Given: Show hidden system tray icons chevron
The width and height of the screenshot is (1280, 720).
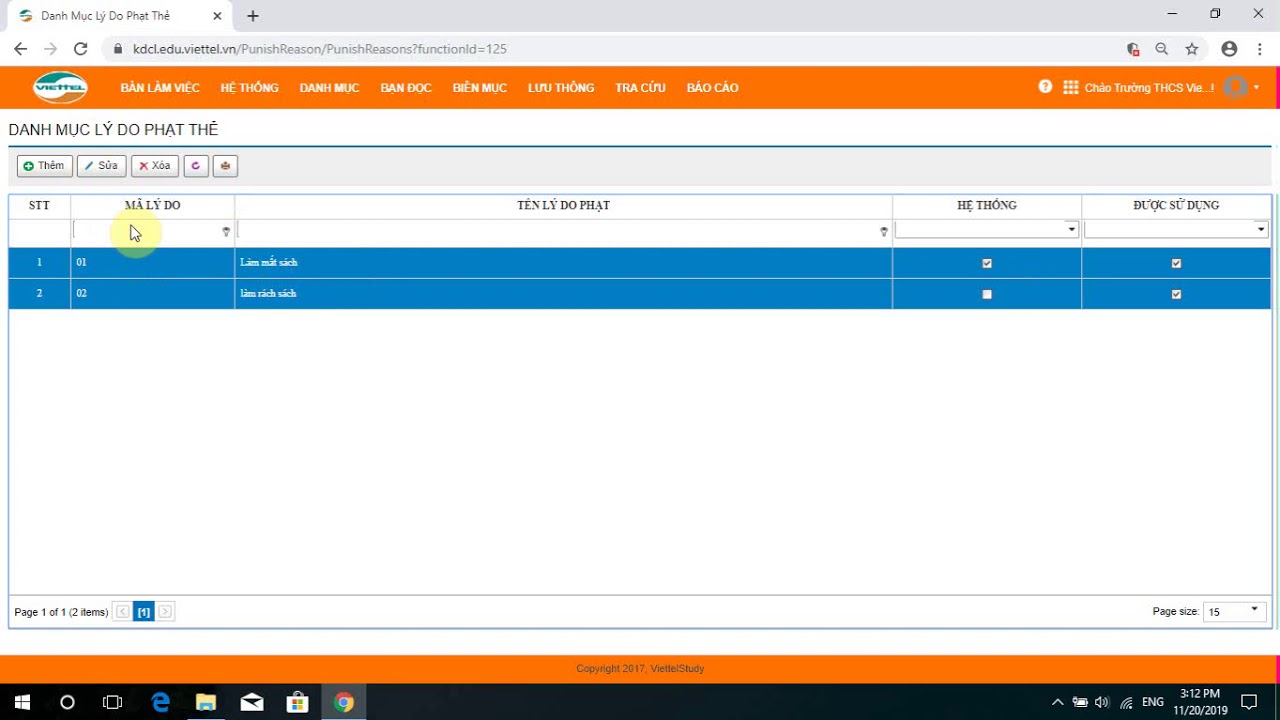Looking at the screenshot, I should (1057, 702).
